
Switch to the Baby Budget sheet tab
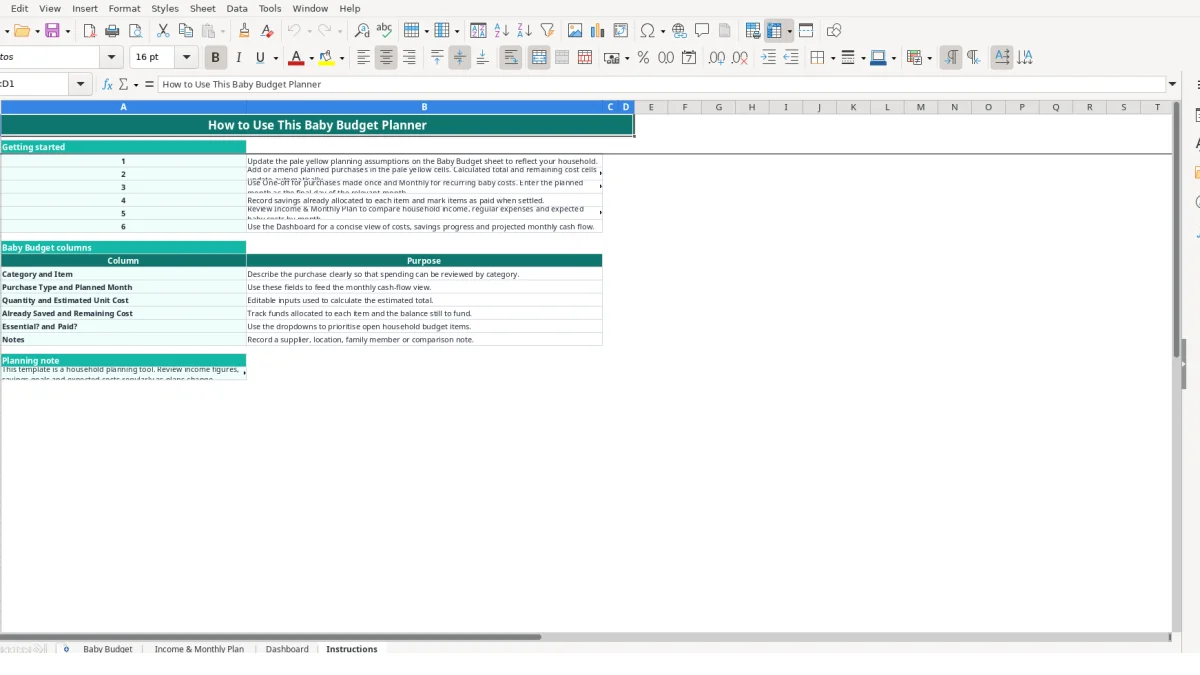pyautogui.click(x=108, y=649)
